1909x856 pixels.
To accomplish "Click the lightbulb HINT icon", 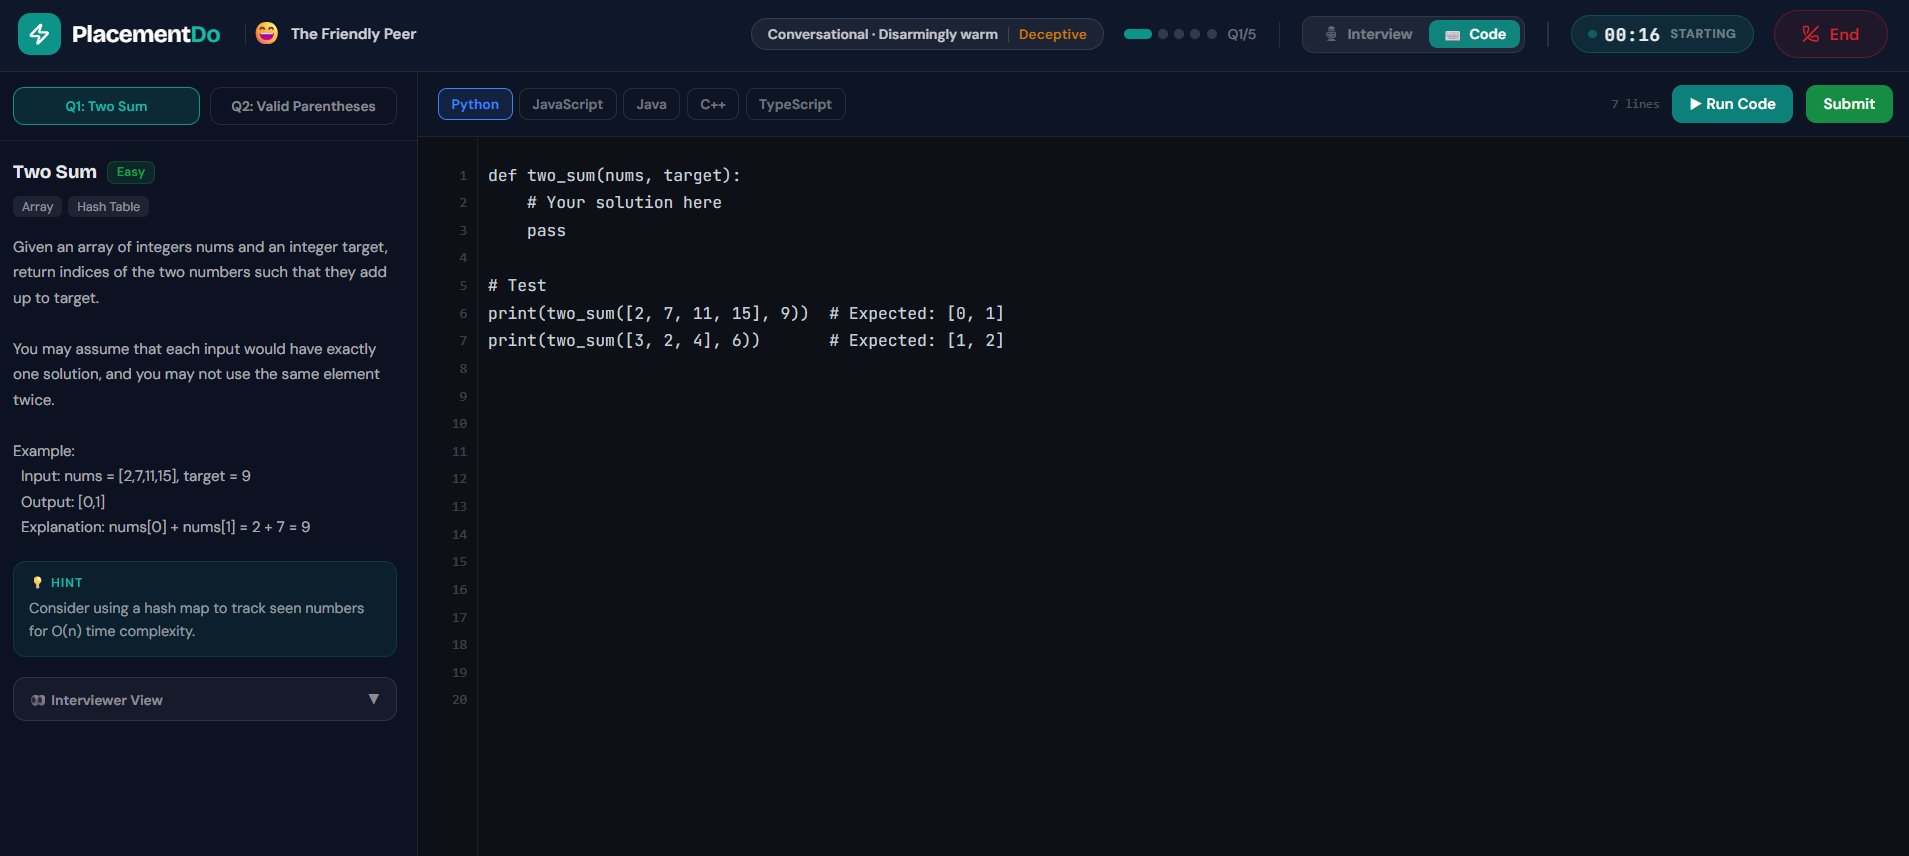I will (x=37, y=582).
